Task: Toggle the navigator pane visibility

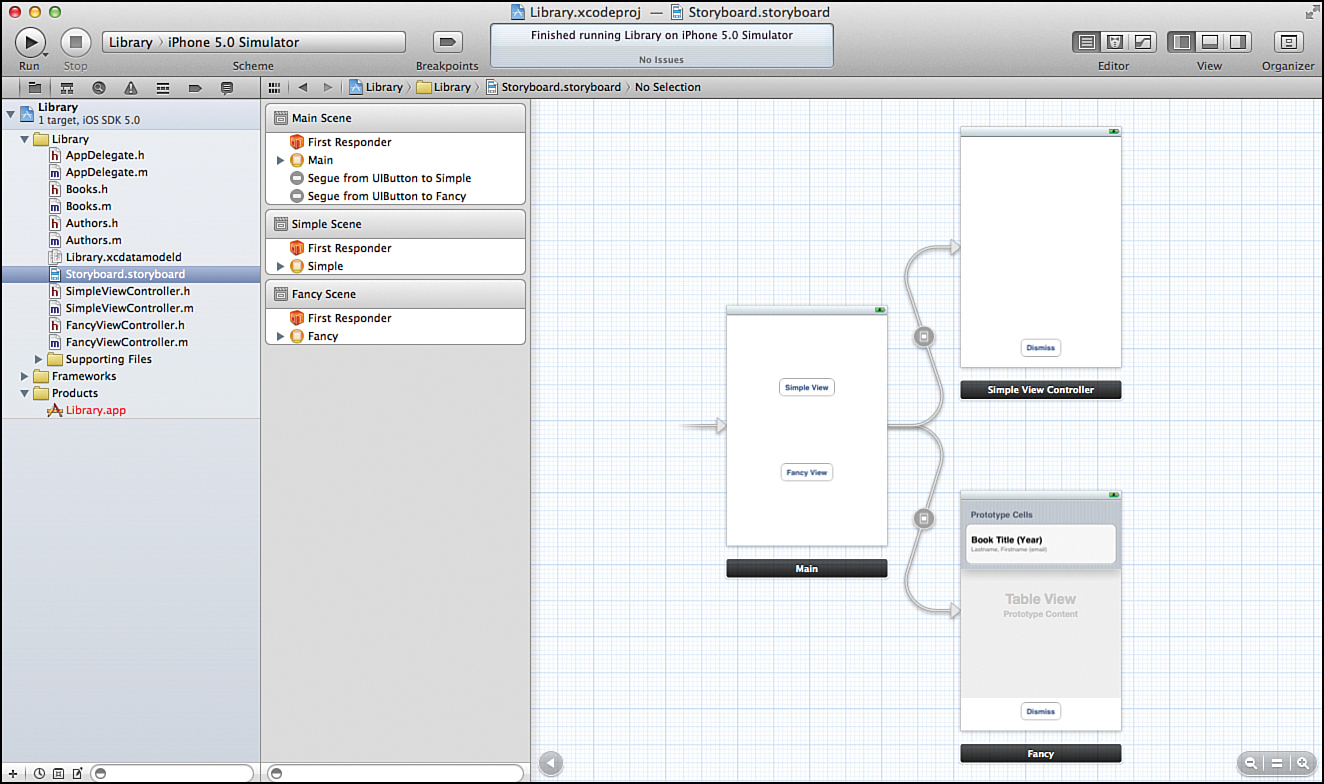Action: click(1181, 42)
